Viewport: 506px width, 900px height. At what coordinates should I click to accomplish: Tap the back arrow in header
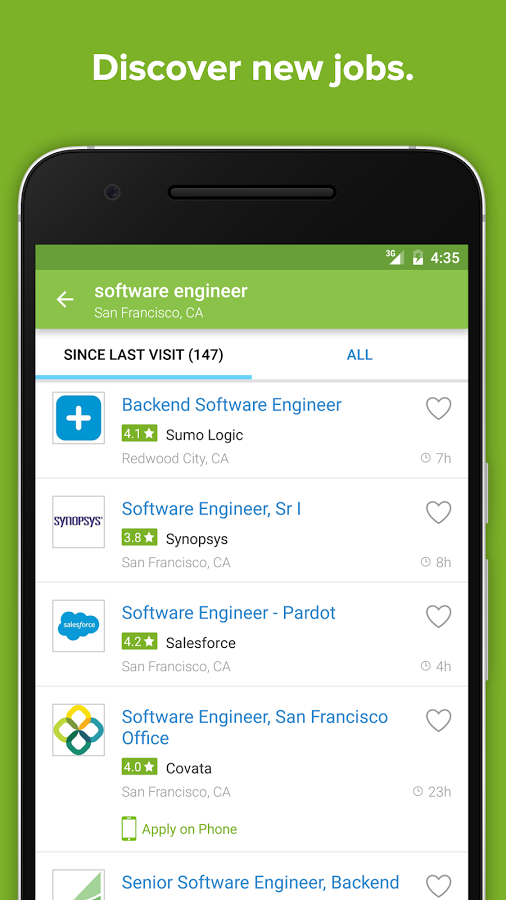65,299
